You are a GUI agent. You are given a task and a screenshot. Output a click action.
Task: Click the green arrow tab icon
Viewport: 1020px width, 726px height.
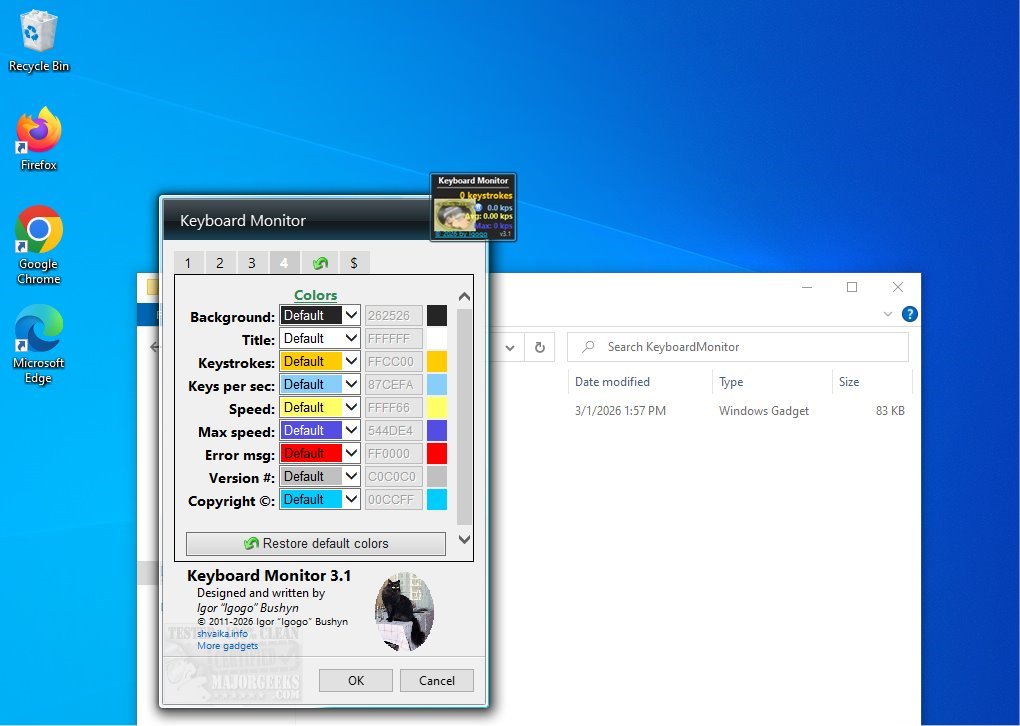tap(321, 263)
